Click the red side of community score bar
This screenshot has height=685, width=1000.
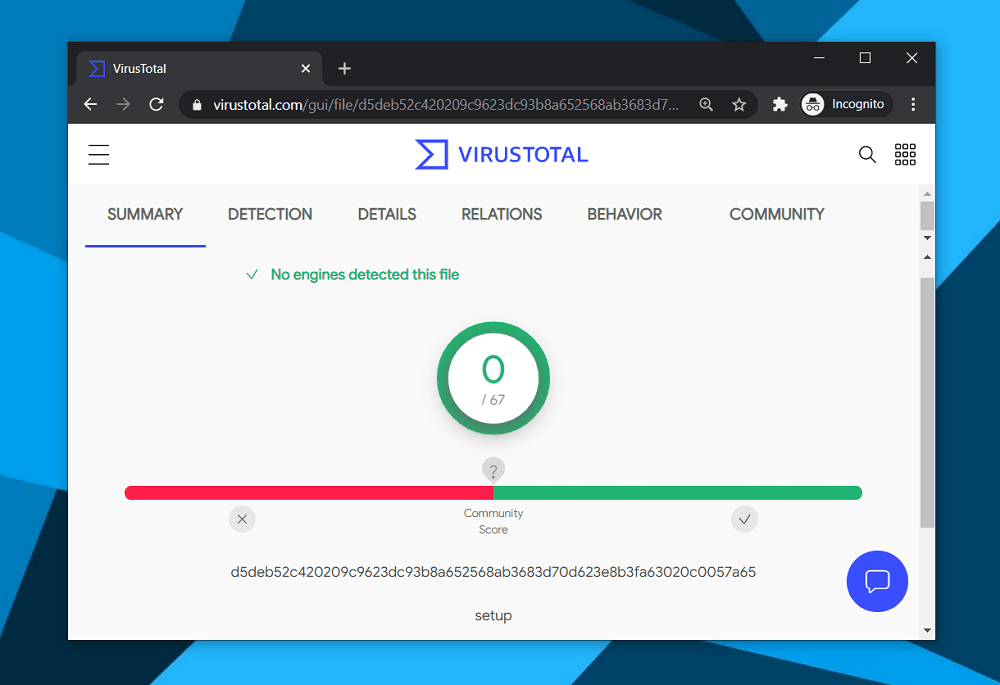(x=309, y=493)
